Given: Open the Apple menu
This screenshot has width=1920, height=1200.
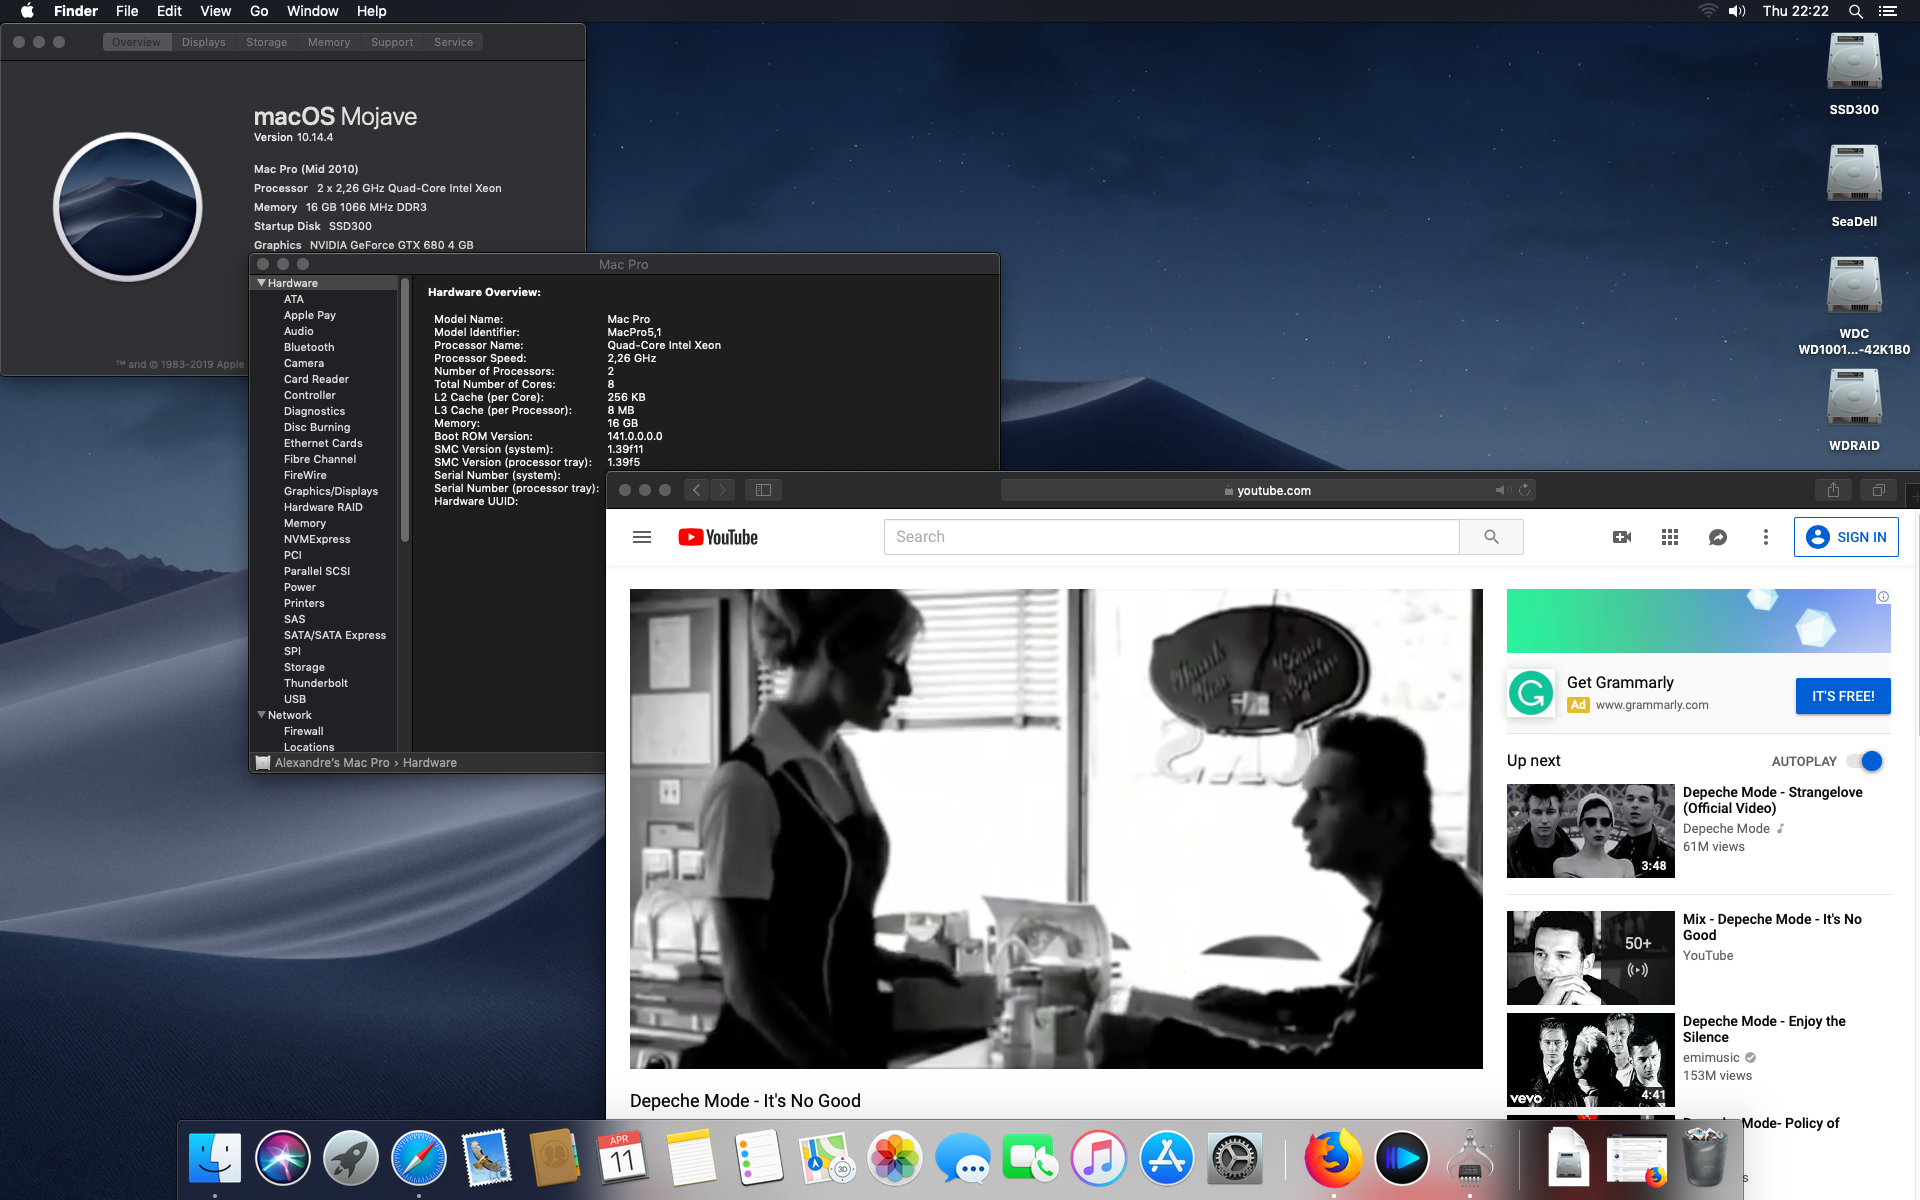Looking at the screenshot, I should click(x=27, y=11).
